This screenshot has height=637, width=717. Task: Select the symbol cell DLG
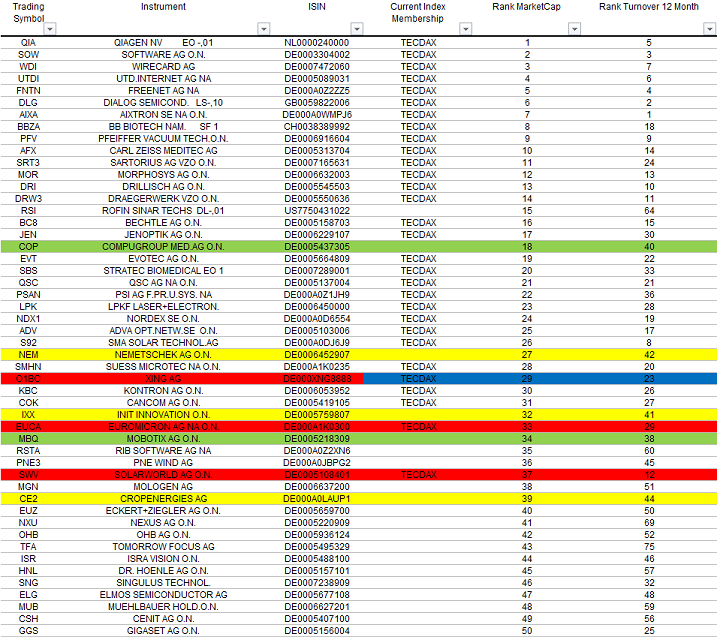28,103
